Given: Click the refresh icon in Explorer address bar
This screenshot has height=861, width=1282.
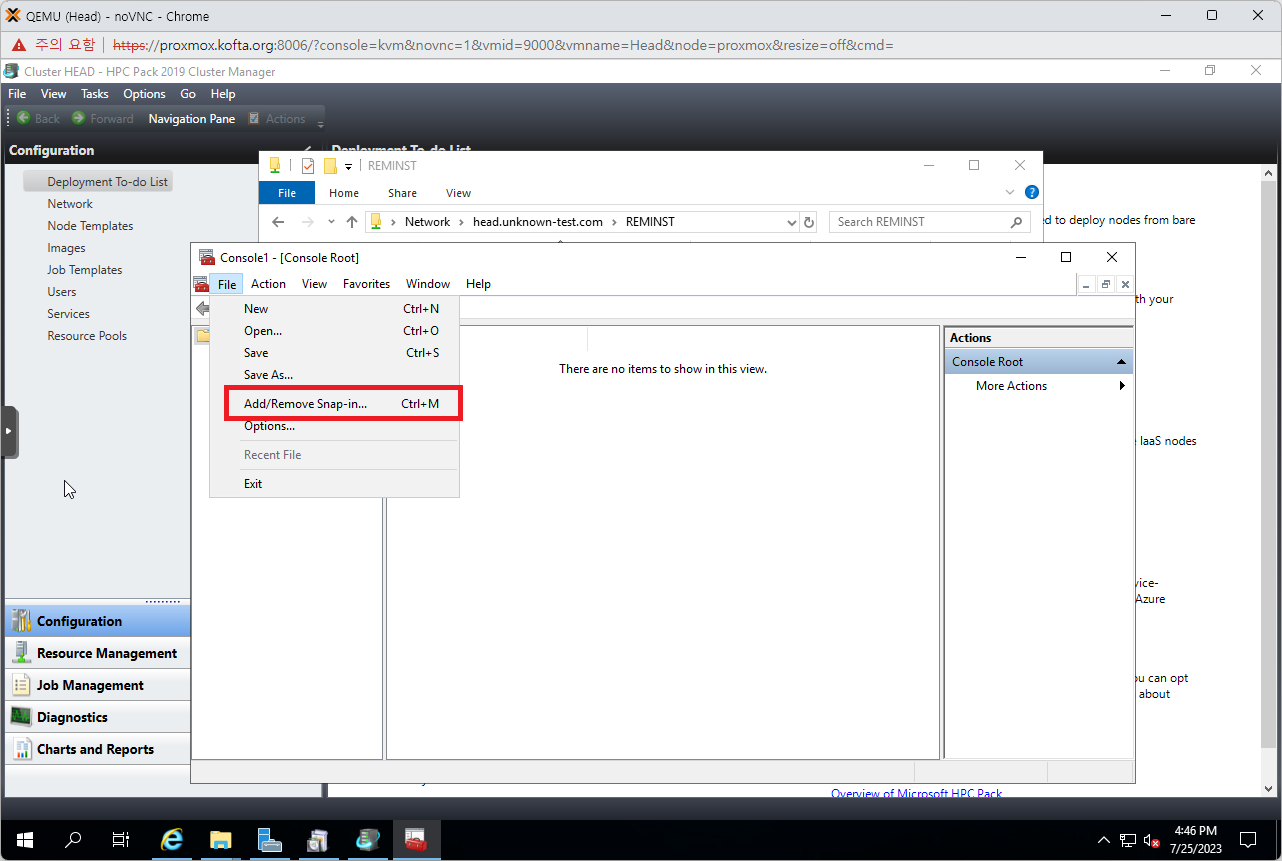Looking at the screenshot, I should coord(809,222).
